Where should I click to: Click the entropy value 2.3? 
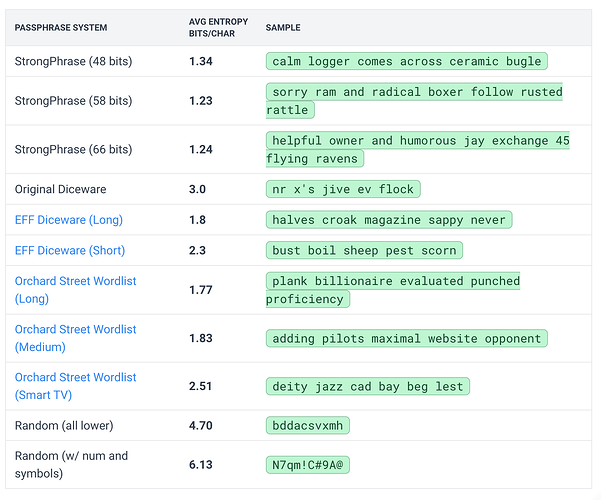[x=197, y=251]
